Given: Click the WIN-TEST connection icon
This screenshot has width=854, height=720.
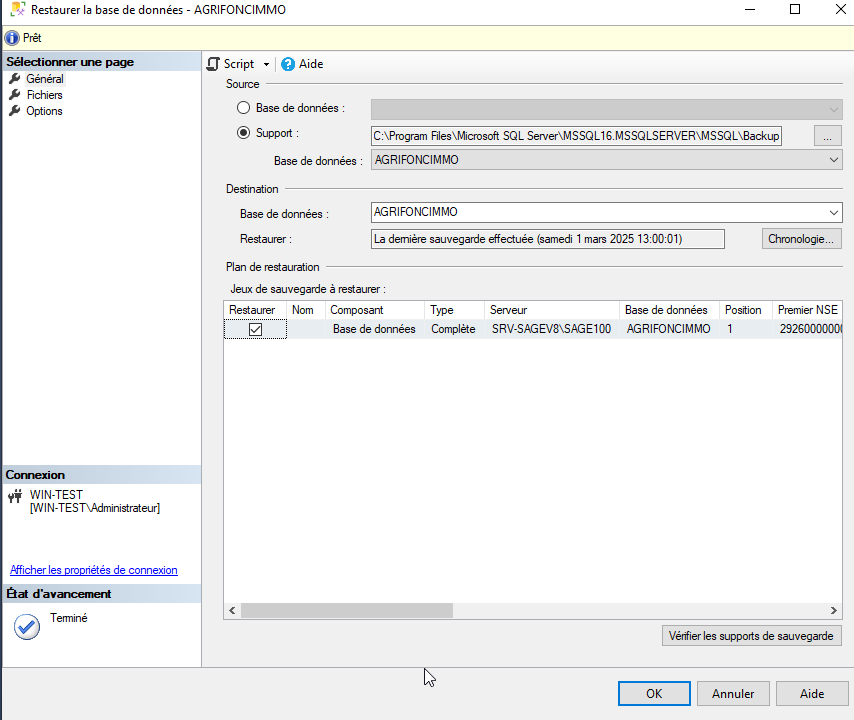Looking at the screenshot, I should [x=15, y=496].
